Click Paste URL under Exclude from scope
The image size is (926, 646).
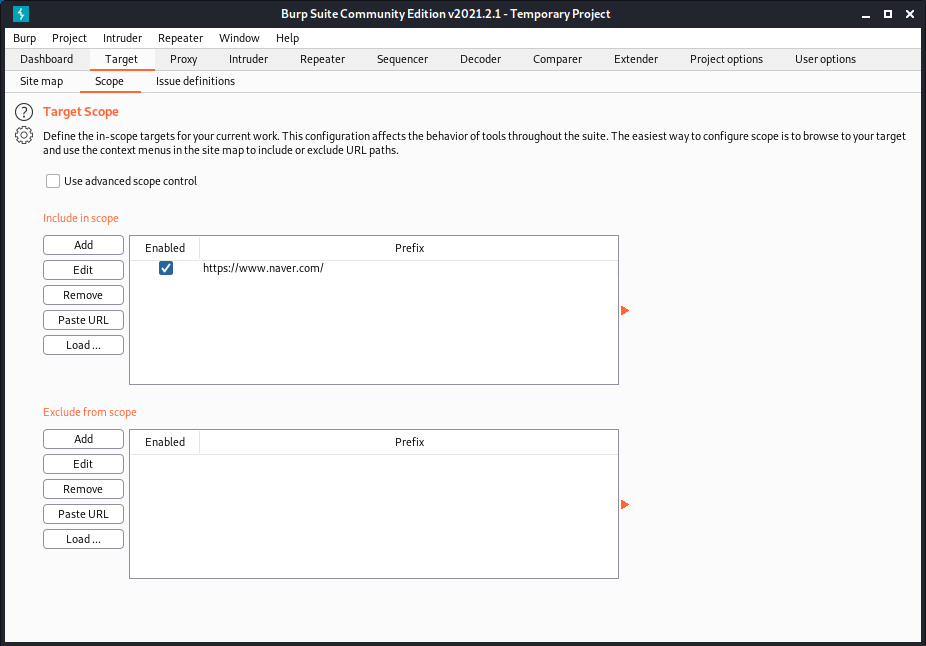pos(83,514)
